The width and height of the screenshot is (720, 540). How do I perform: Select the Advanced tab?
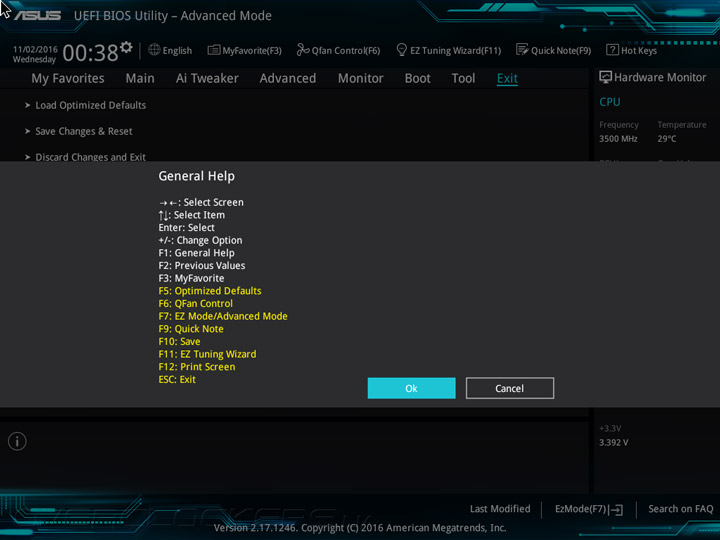[x=288, y=79]
